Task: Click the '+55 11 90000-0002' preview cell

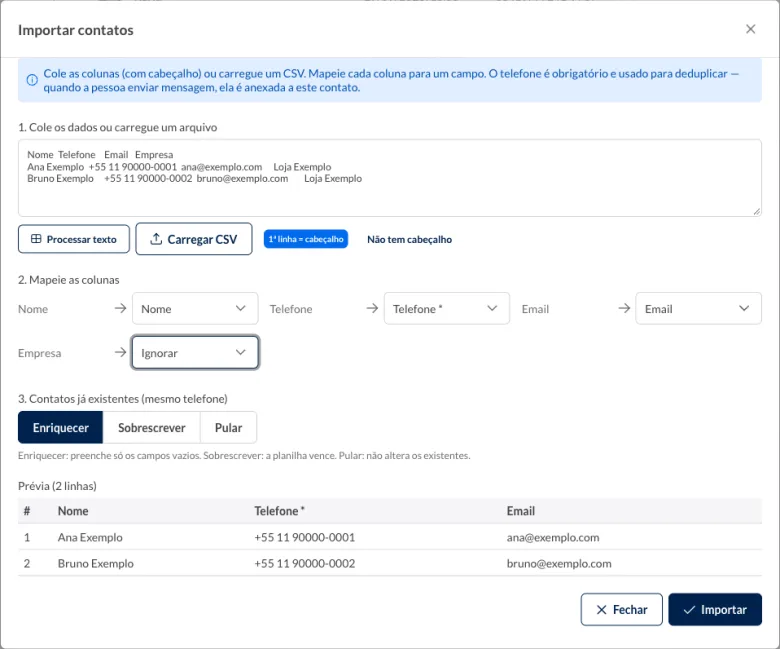Action: (x=304, y=563)
